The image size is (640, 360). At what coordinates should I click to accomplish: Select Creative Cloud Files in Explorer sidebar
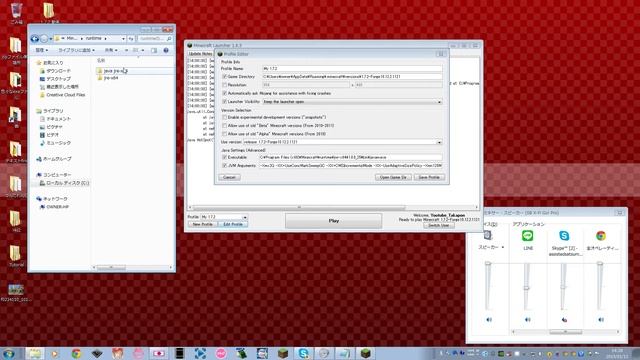[x=62, y=95]
